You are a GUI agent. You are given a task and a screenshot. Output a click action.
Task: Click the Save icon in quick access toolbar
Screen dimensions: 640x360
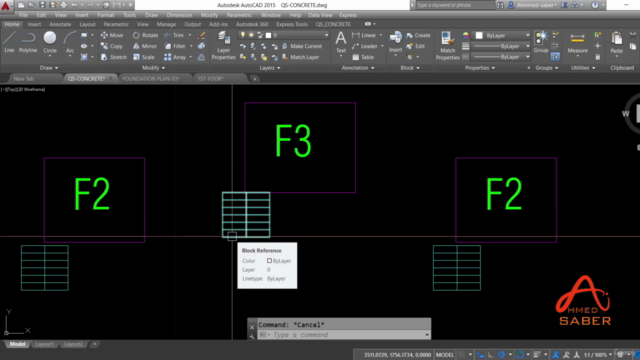point(42,5)
